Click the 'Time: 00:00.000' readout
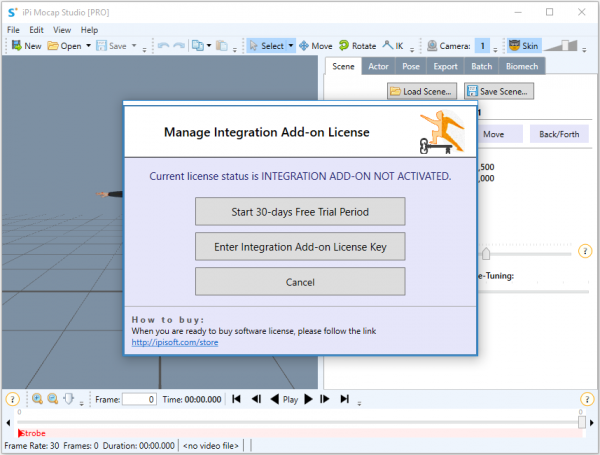600x455 pixels. [x=192, y=400]
